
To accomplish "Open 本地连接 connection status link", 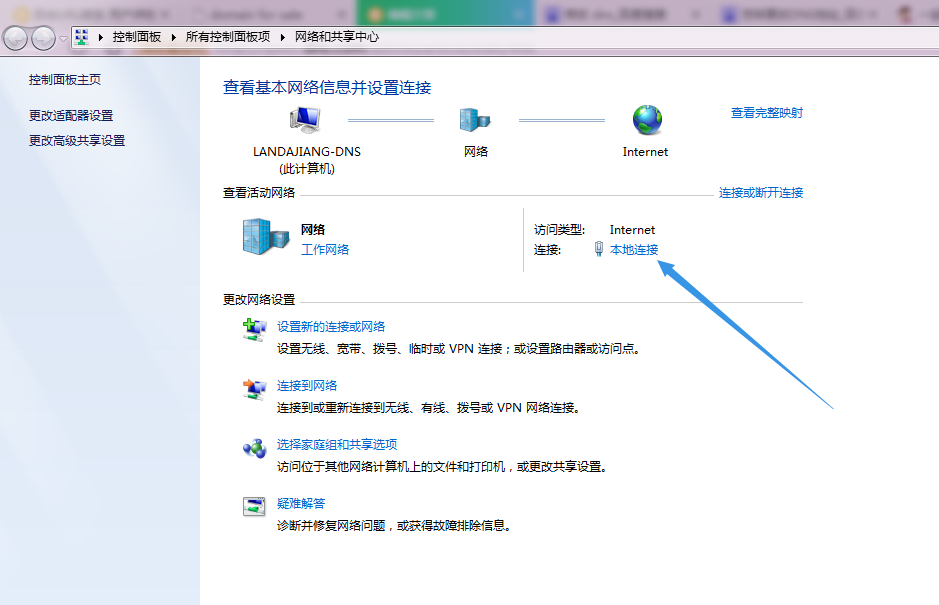I will [634, 250].
